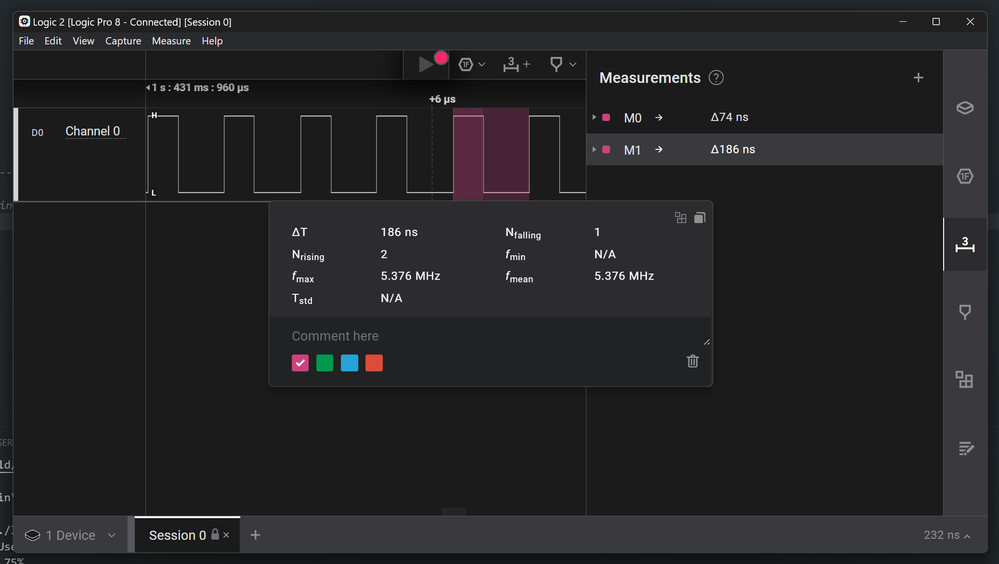The height and width of the screenshot is (564, 999).
Task: Open the Analyzers panel hexagon sidebar icon
Action: pos(964,176)
